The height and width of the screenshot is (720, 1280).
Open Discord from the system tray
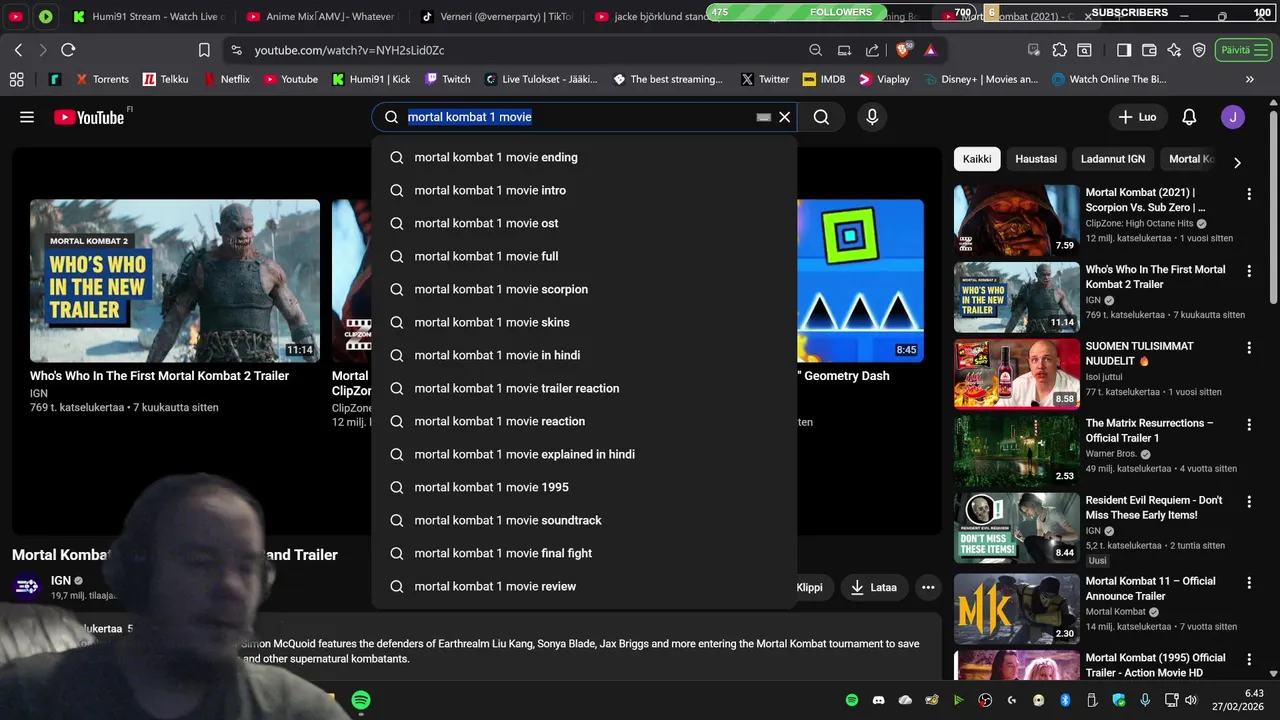tap(879, 700)
